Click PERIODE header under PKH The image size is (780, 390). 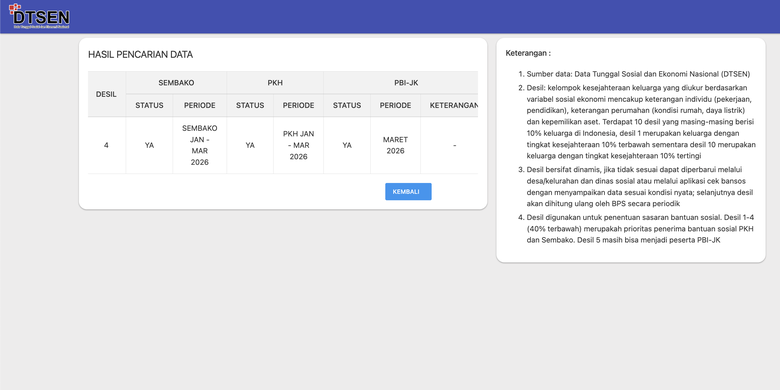pyautogui.click(x=298, y=105)
